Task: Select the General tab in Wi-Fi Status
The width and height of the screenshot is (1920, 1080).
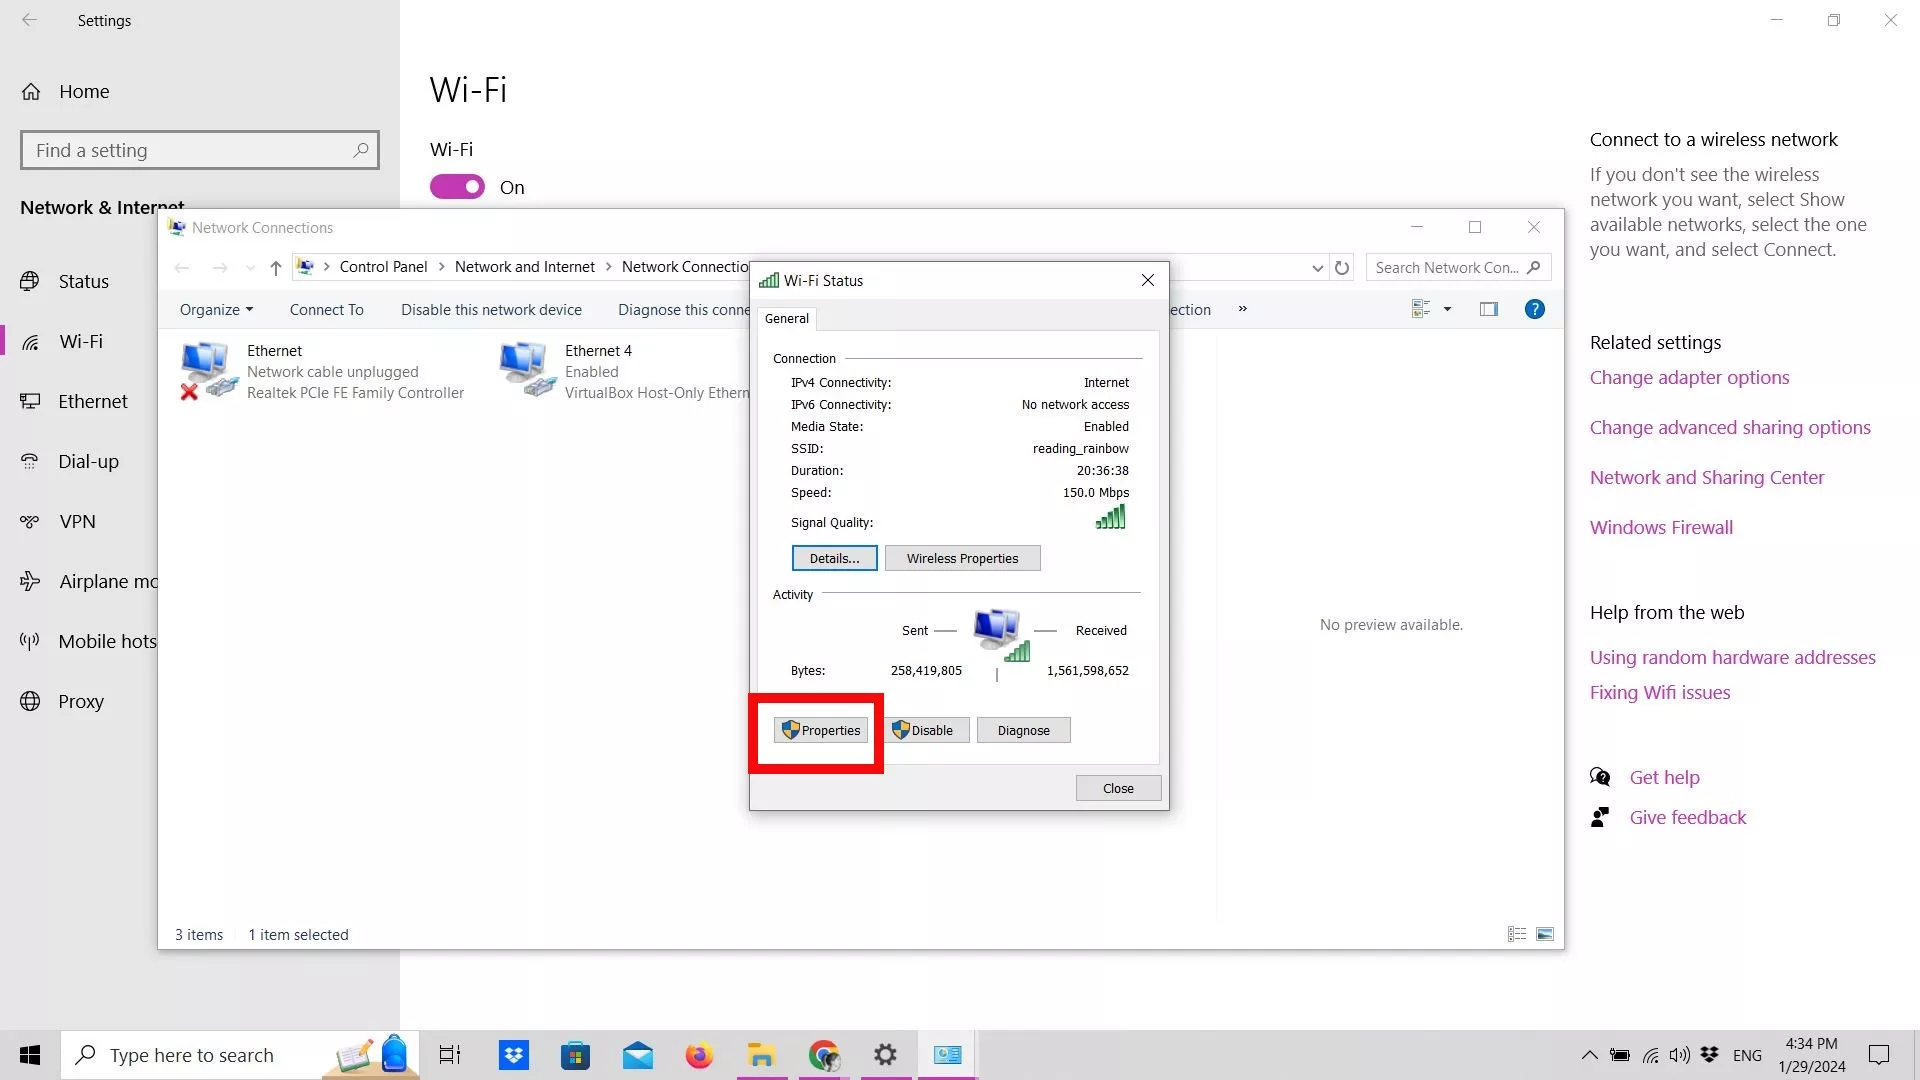Action: point(786,319)
